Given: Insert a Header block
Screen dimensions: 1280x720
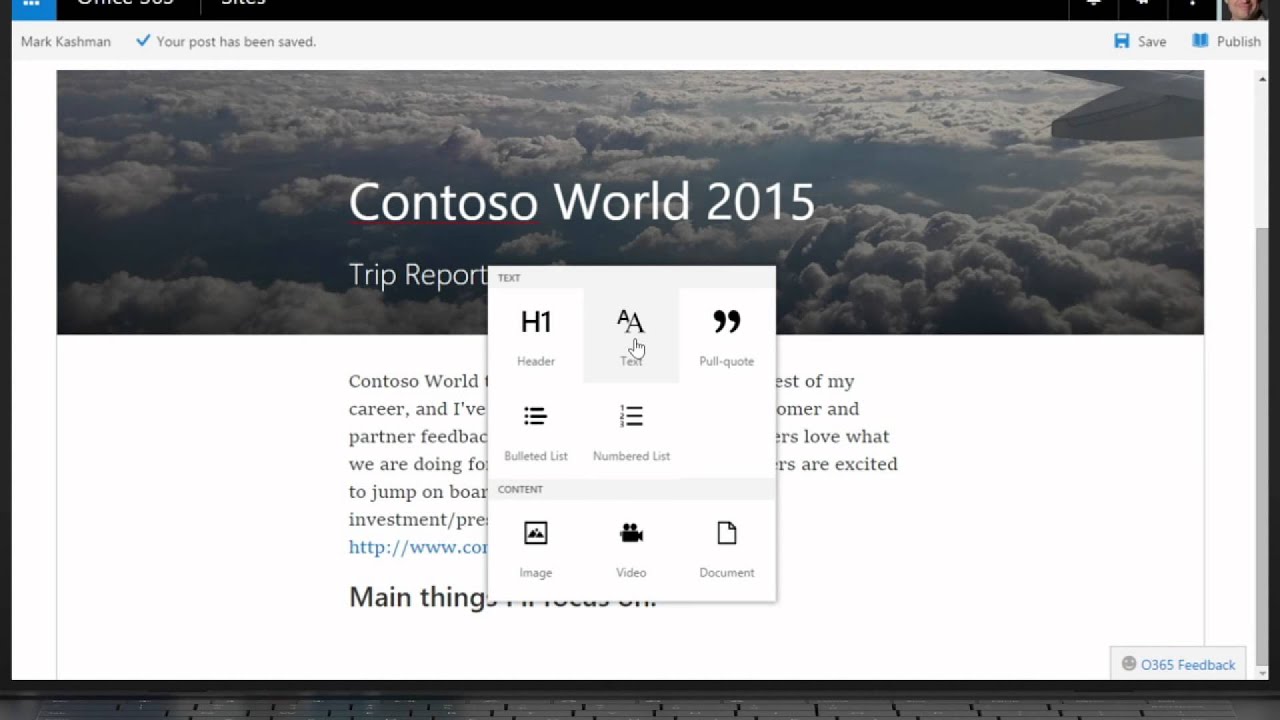Looking at the screenshot, I should coord(535,336).
